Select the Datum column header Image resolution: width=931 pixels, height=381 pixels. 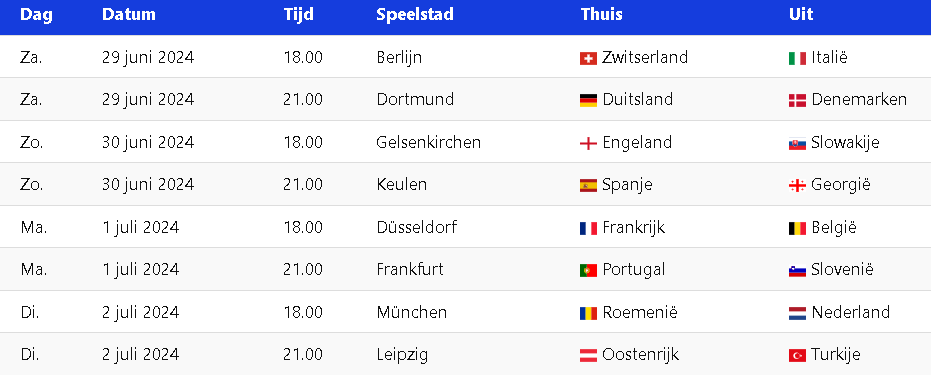click(129, 15)
